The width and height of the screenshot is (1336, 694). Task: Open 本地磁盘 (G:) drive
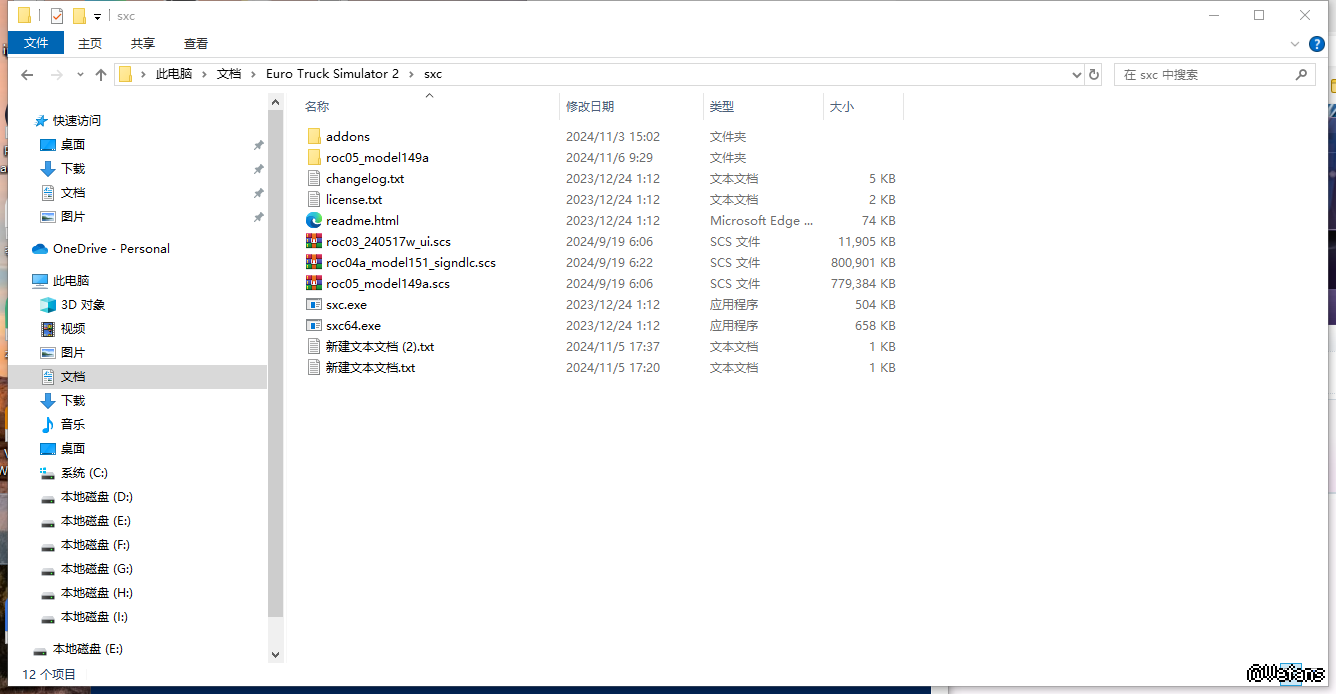(x=96, y=568)
